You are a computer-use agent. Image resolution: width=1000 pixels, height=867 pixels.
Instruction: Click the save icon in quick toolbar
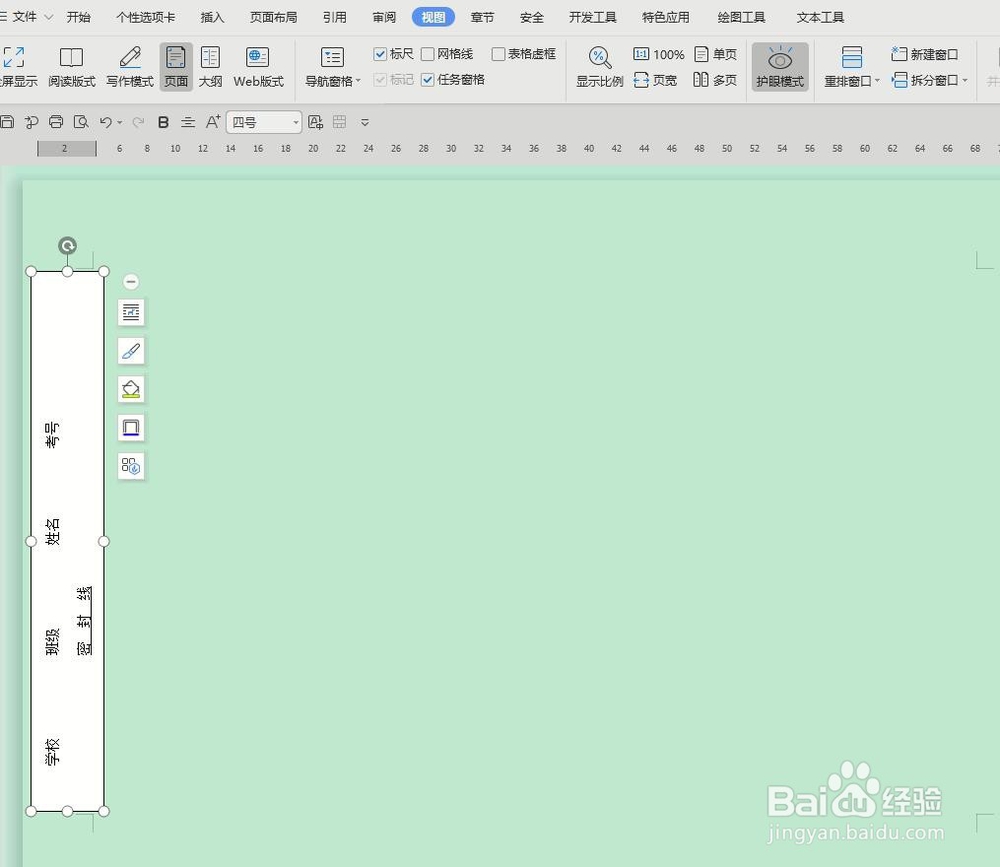tap(7, 122)
